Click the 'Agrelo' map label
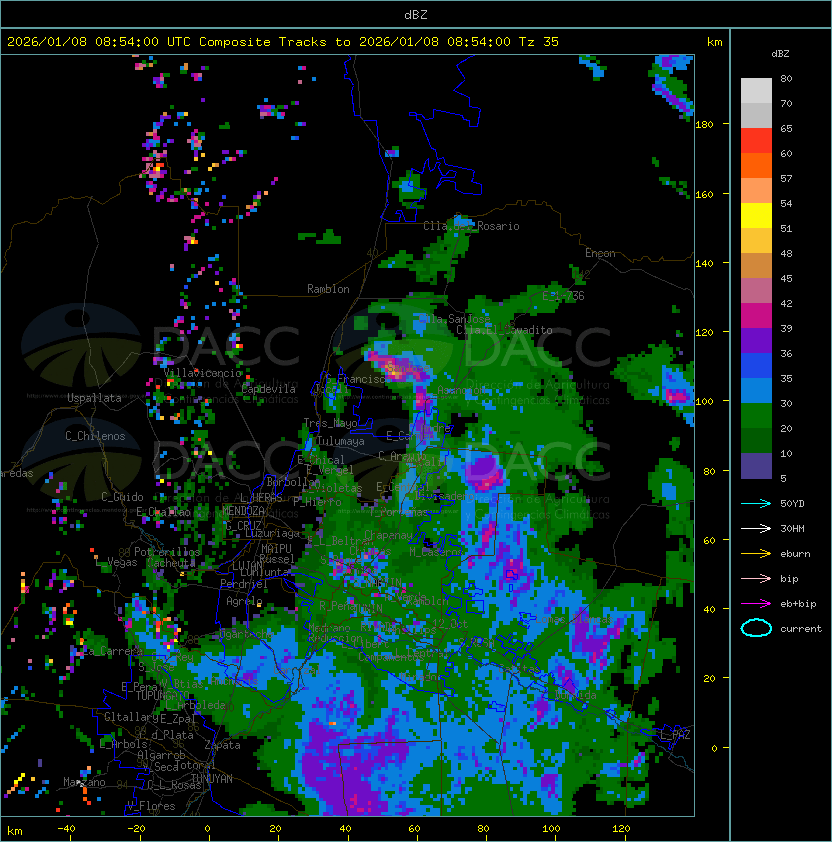 point(244,601)
